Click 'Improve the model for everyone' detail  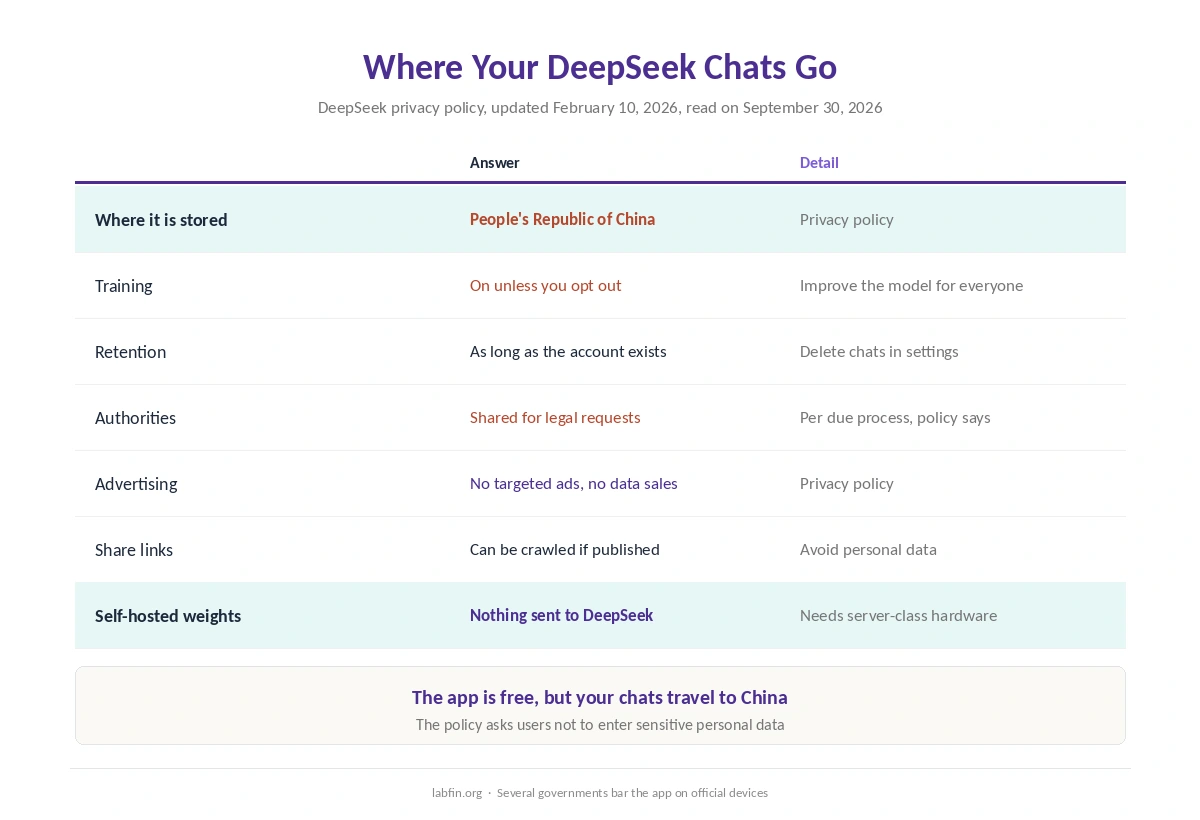pyautogui.click(x=911, y=285)
